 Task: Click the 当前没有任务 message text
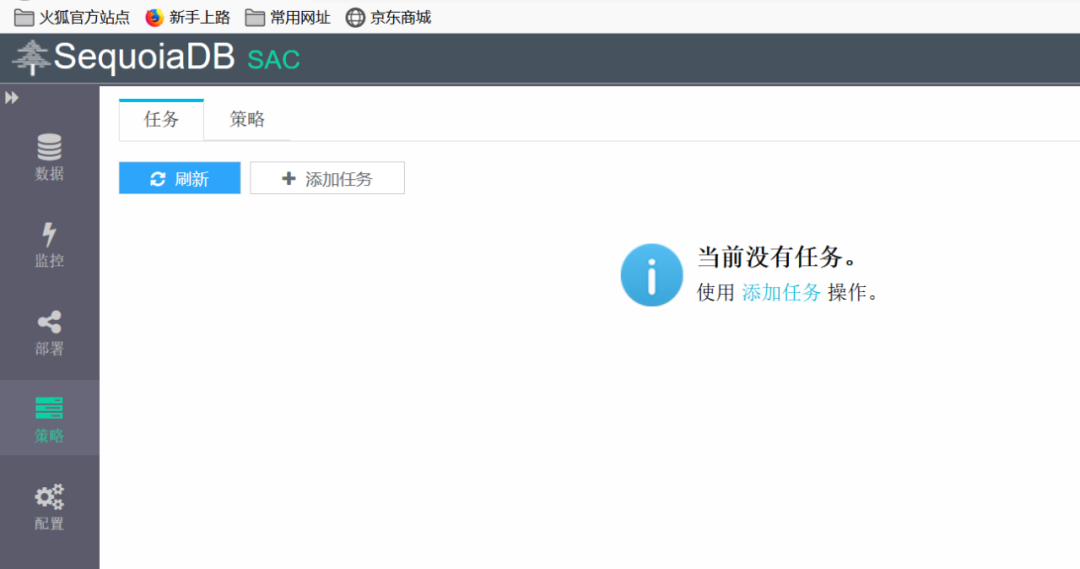coord(778,258)
